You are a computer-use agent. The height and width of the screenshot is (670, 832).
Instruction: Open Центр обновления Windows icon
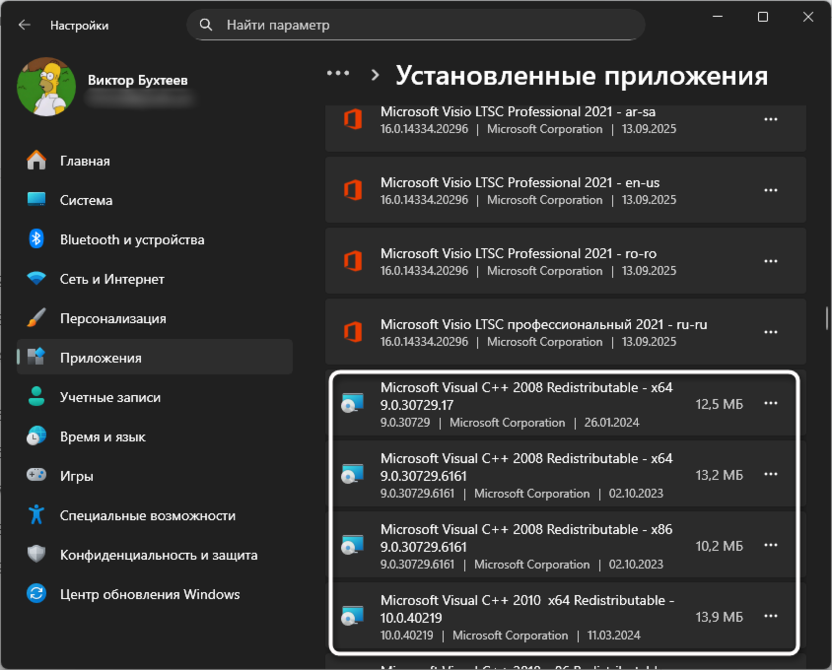(x=37, y=594)
